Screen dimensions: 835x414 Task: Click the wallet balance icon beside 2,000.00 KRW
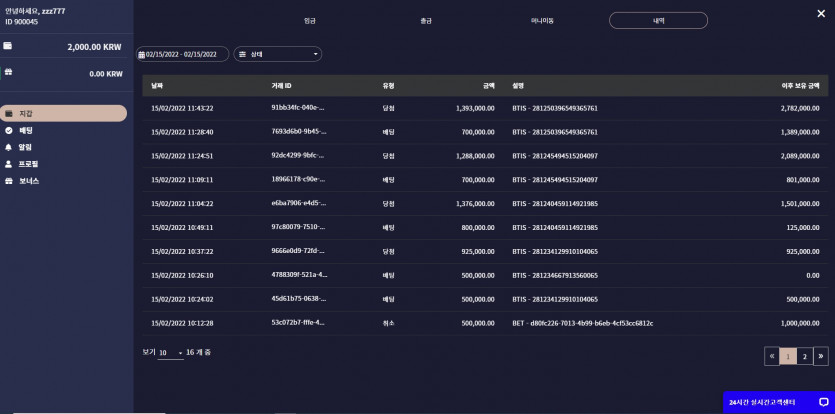(8, 46)
